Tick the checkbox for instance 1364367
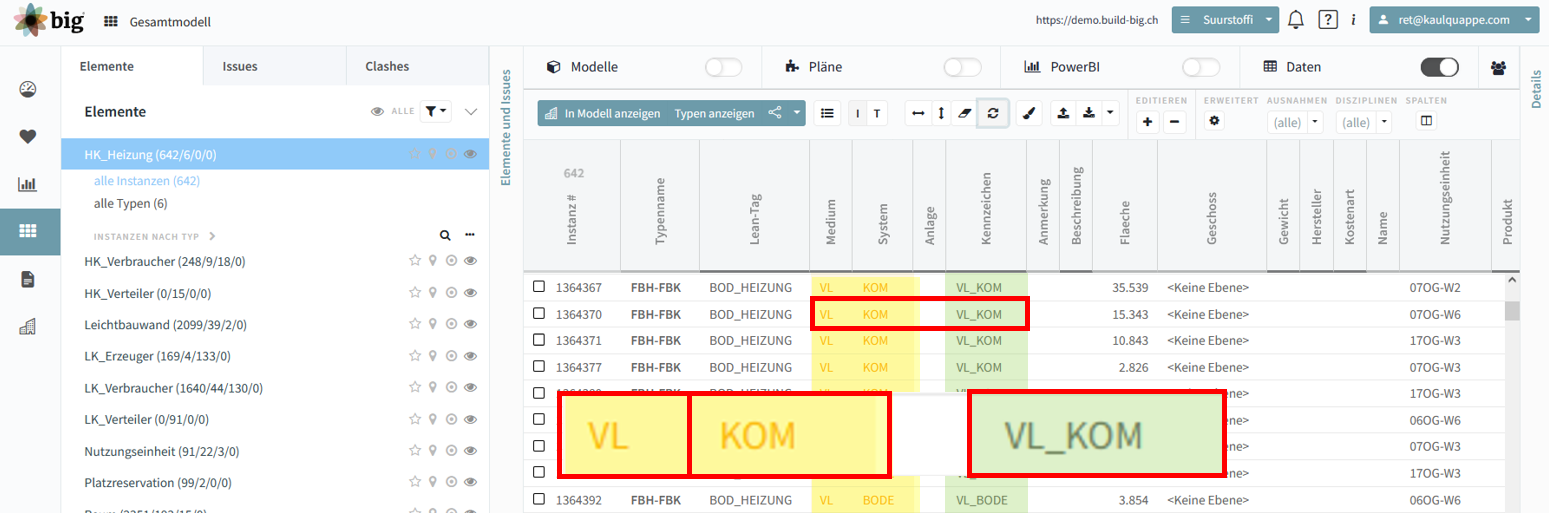This screenshot has width=1549, height=513. (539, 287)
